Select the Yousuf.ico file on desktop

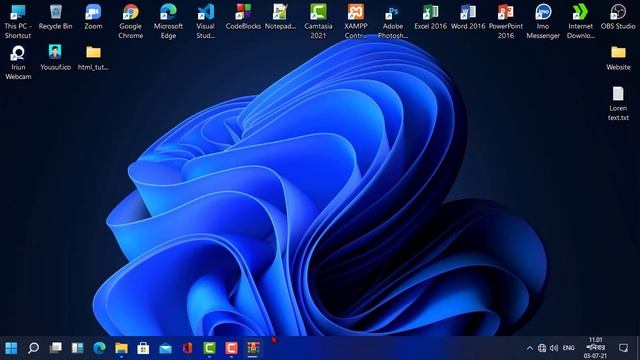point(56,58)
